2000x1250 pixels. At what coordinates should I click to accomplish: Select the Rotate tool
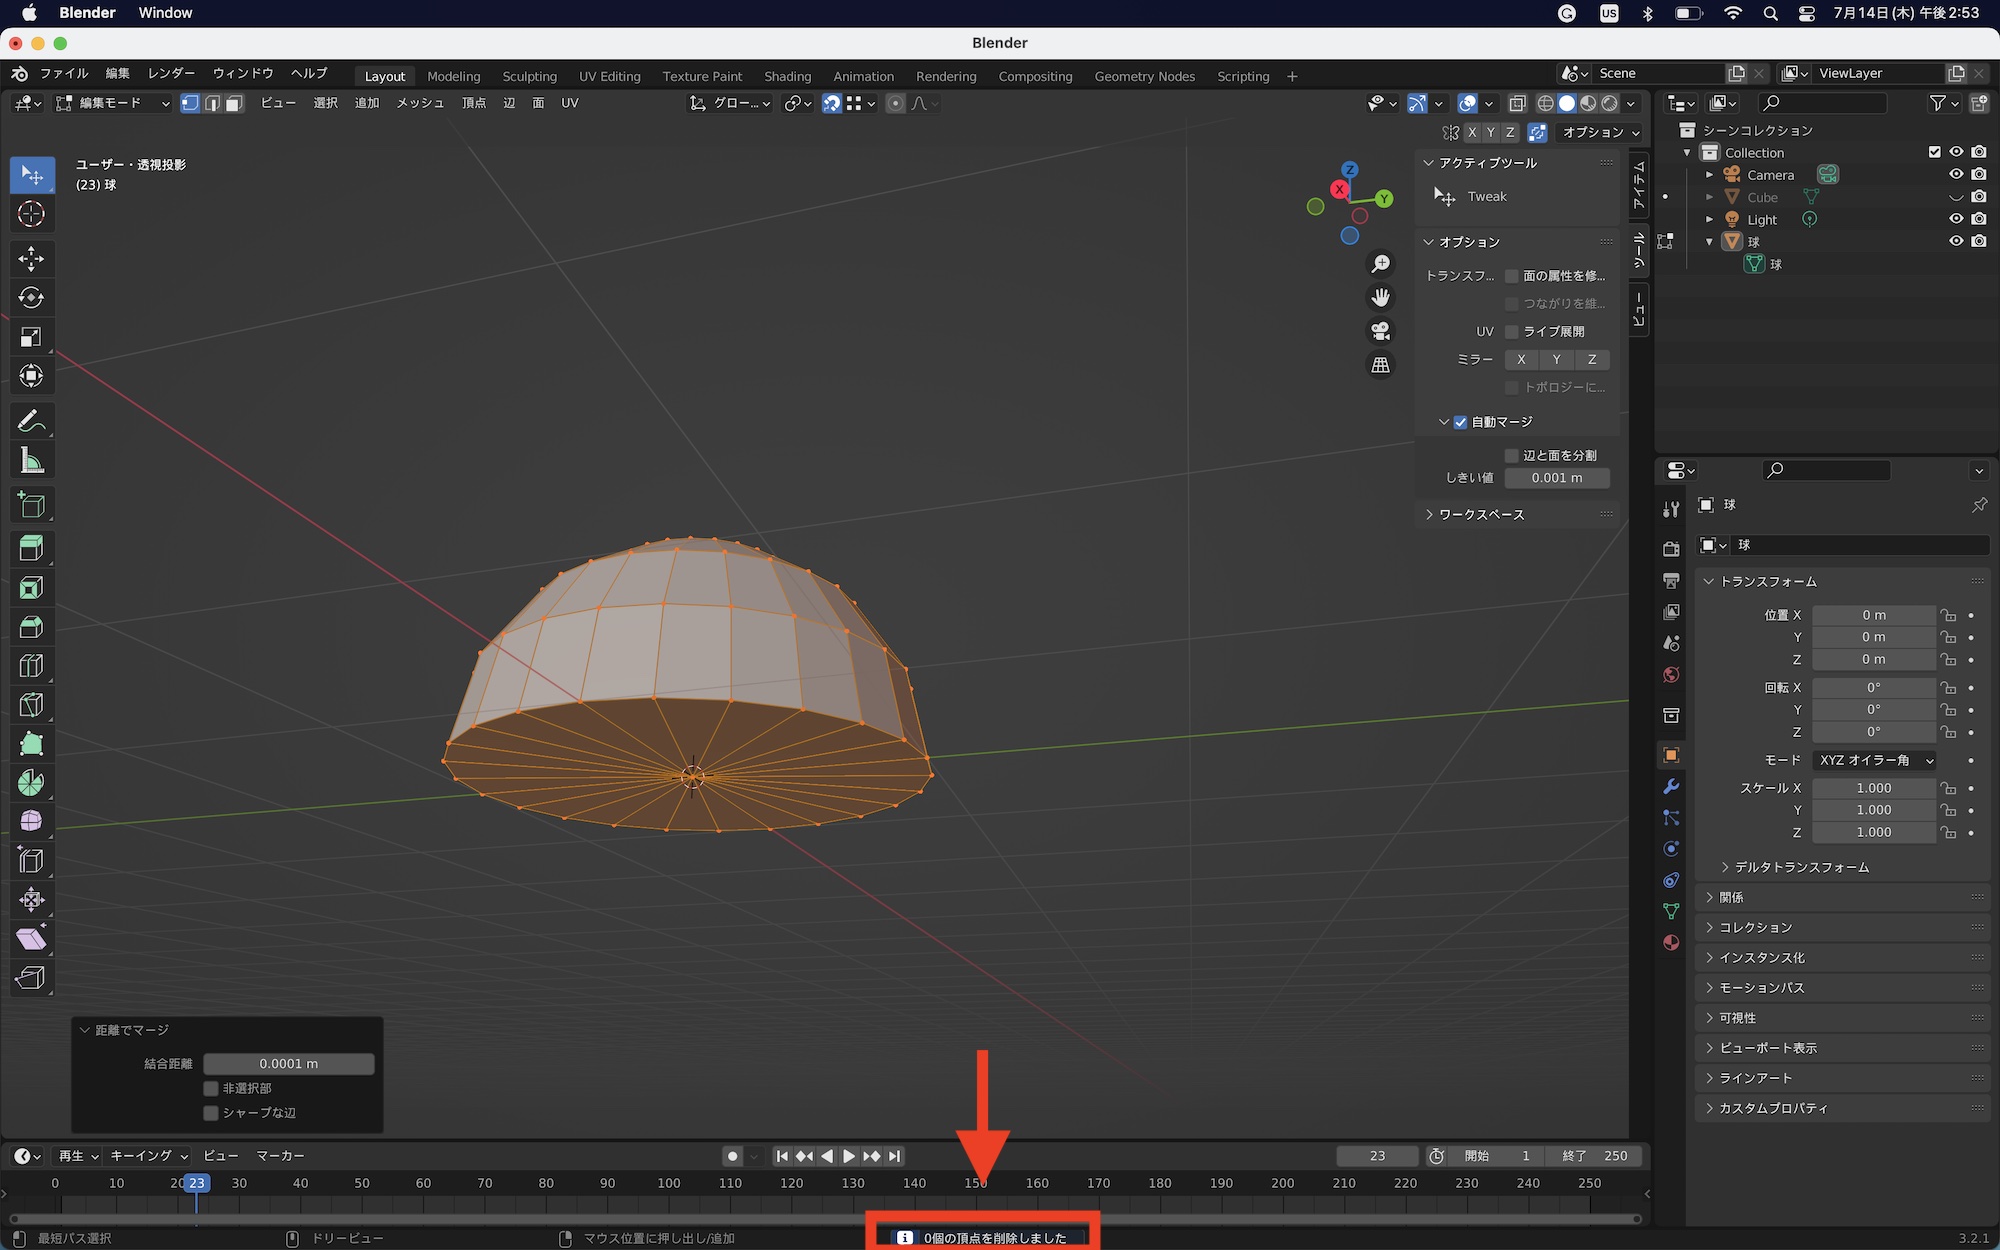click(x=31, y=298)
